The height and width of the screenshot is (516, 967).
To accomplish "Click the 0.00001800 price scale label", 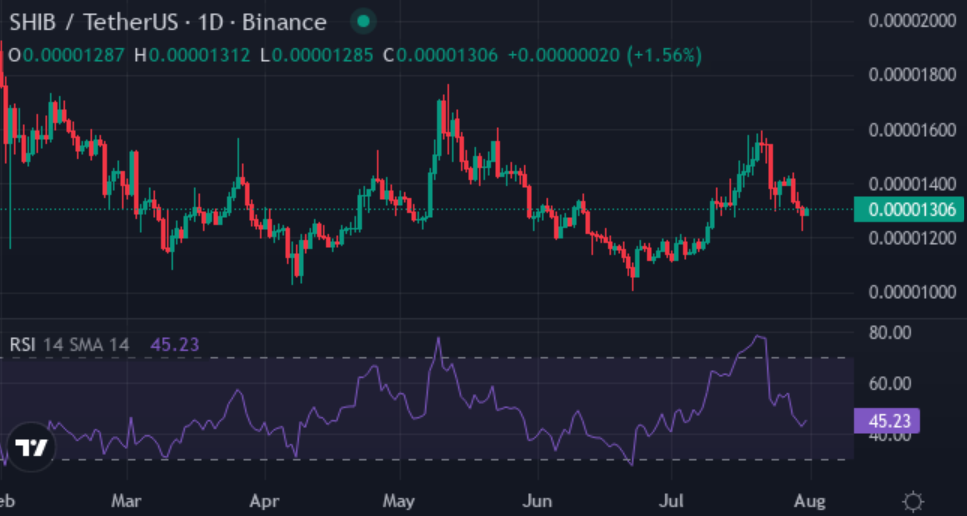I will 911,76.
